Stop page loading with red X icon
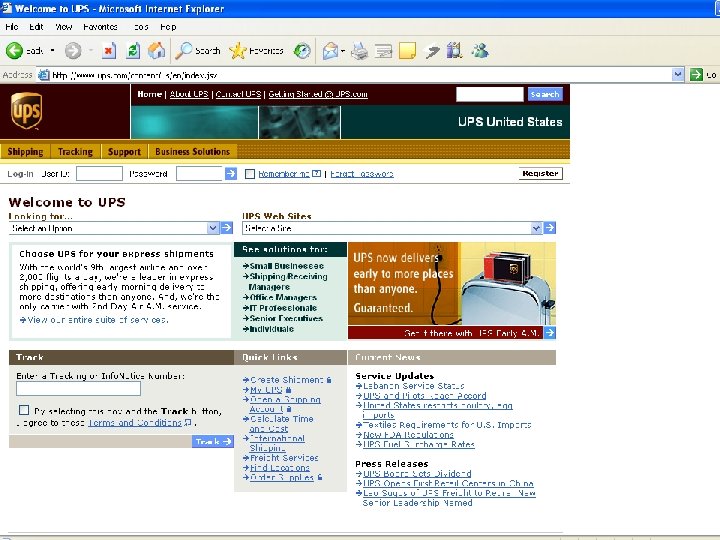The width and height of the screenshot is (720, 540). pyautogui.click(x=109, y=51)
